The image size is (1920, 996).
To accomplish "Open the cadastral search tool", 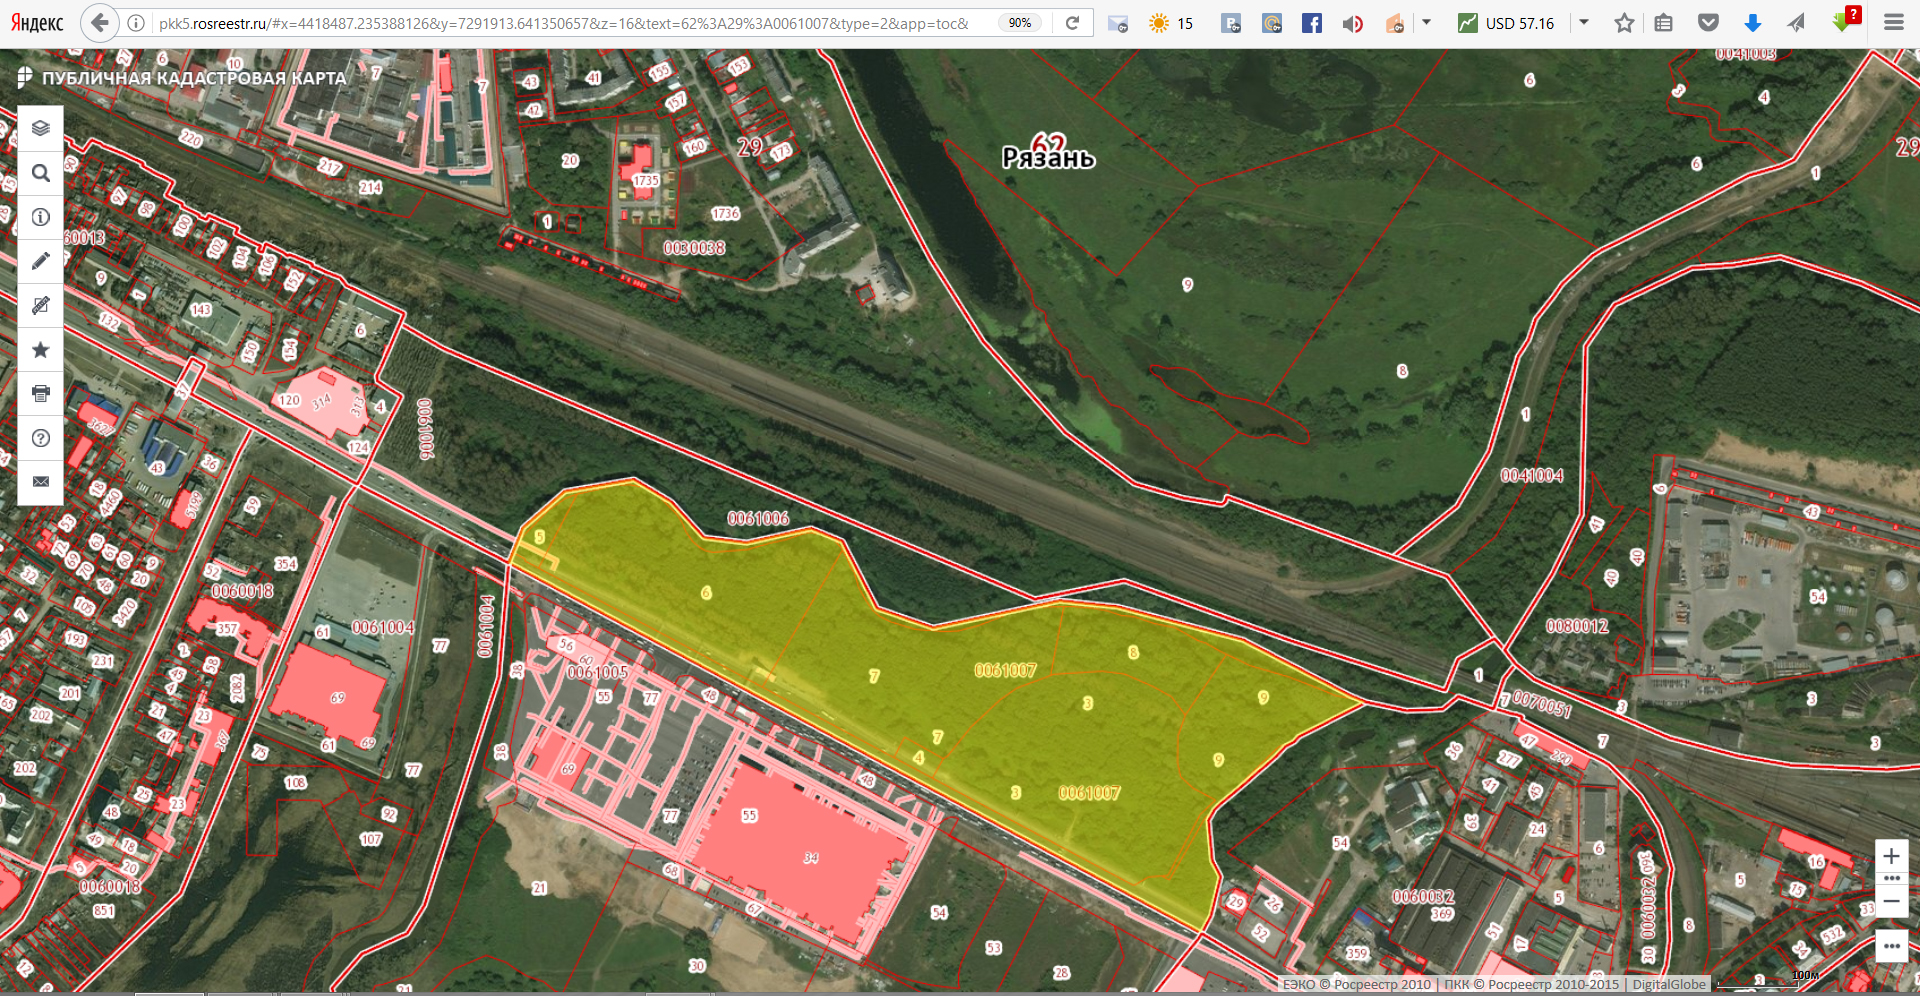I will click(x=40, y=173).
